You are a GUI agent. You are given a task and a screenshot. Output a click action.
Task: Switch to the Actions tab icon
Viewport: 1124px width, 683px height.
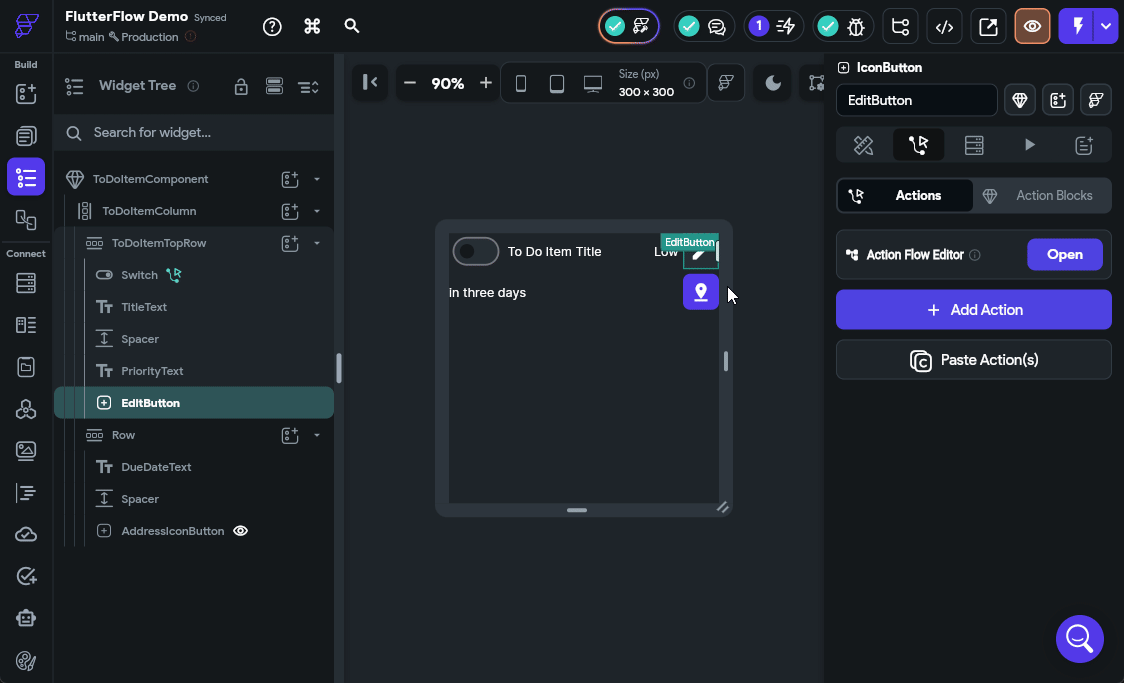point(918,145)
